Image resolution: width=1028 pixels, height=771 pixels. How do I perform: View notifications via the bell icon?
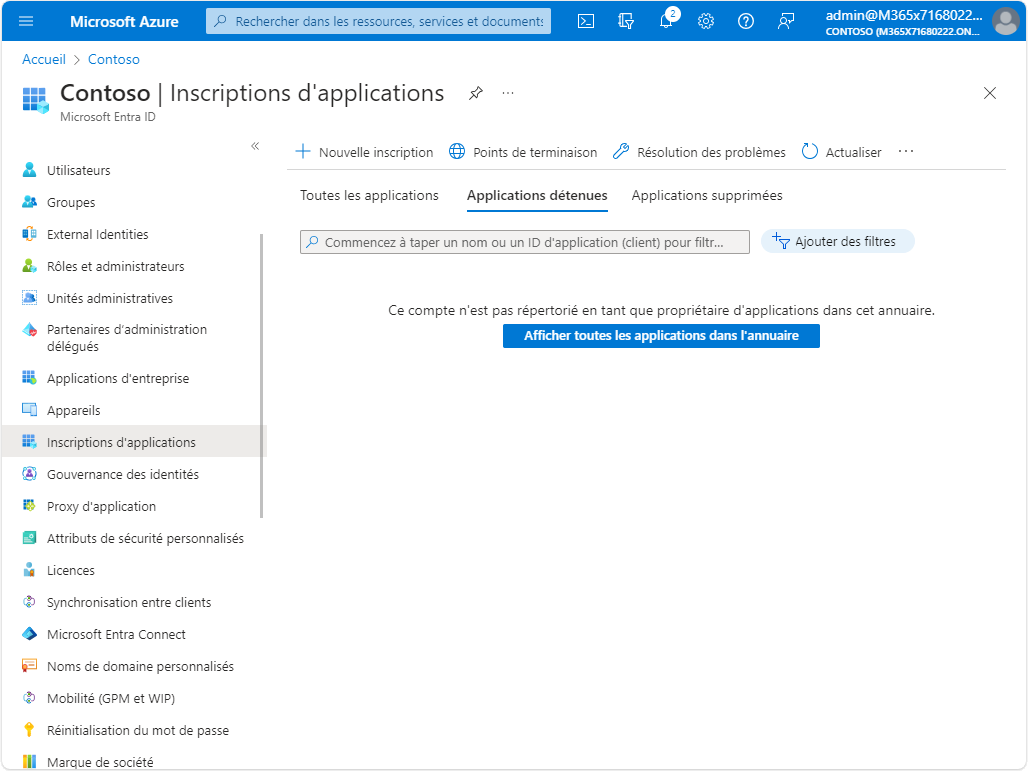[666, 22]
